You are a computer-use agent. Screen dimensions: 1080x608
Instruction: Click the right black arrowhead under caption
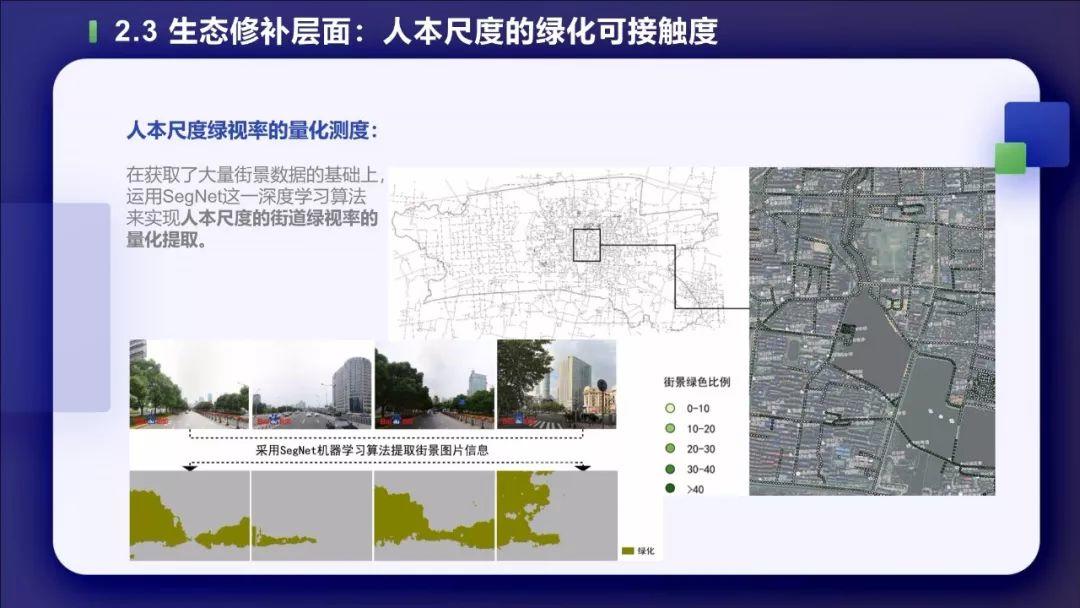583,468
